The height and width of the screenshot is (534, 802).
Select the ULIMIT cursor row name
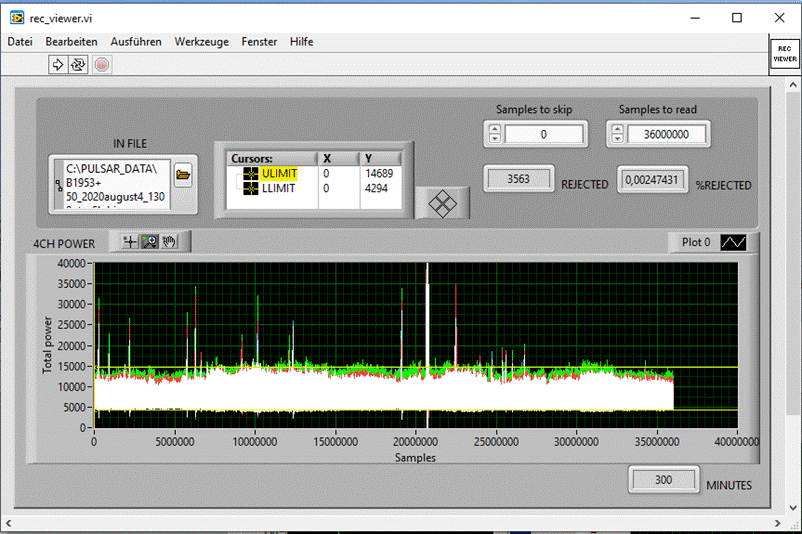[279, 174]
